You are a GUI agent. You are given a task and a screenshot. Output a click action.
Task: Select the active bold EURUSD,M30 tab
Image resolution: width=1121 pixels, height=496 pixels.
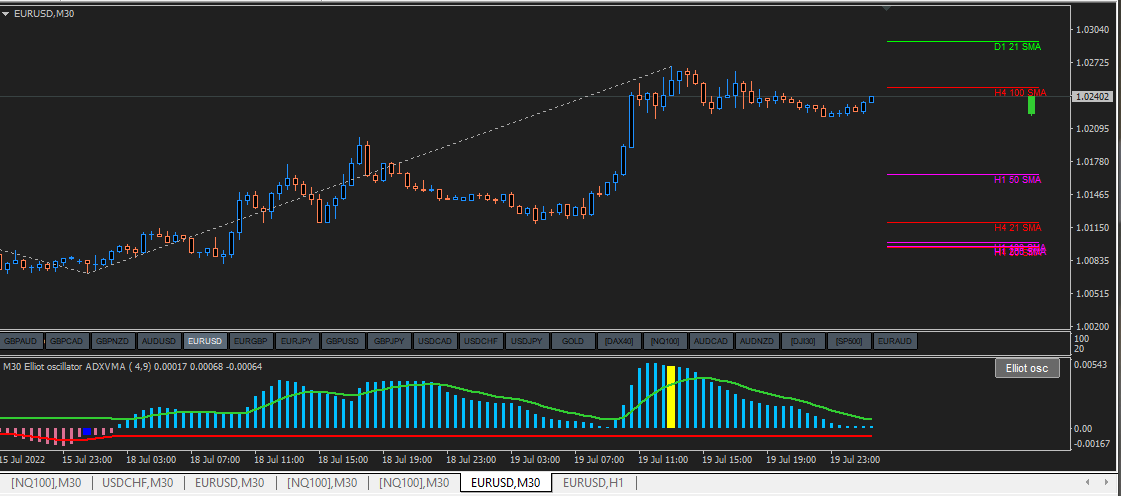506,484
